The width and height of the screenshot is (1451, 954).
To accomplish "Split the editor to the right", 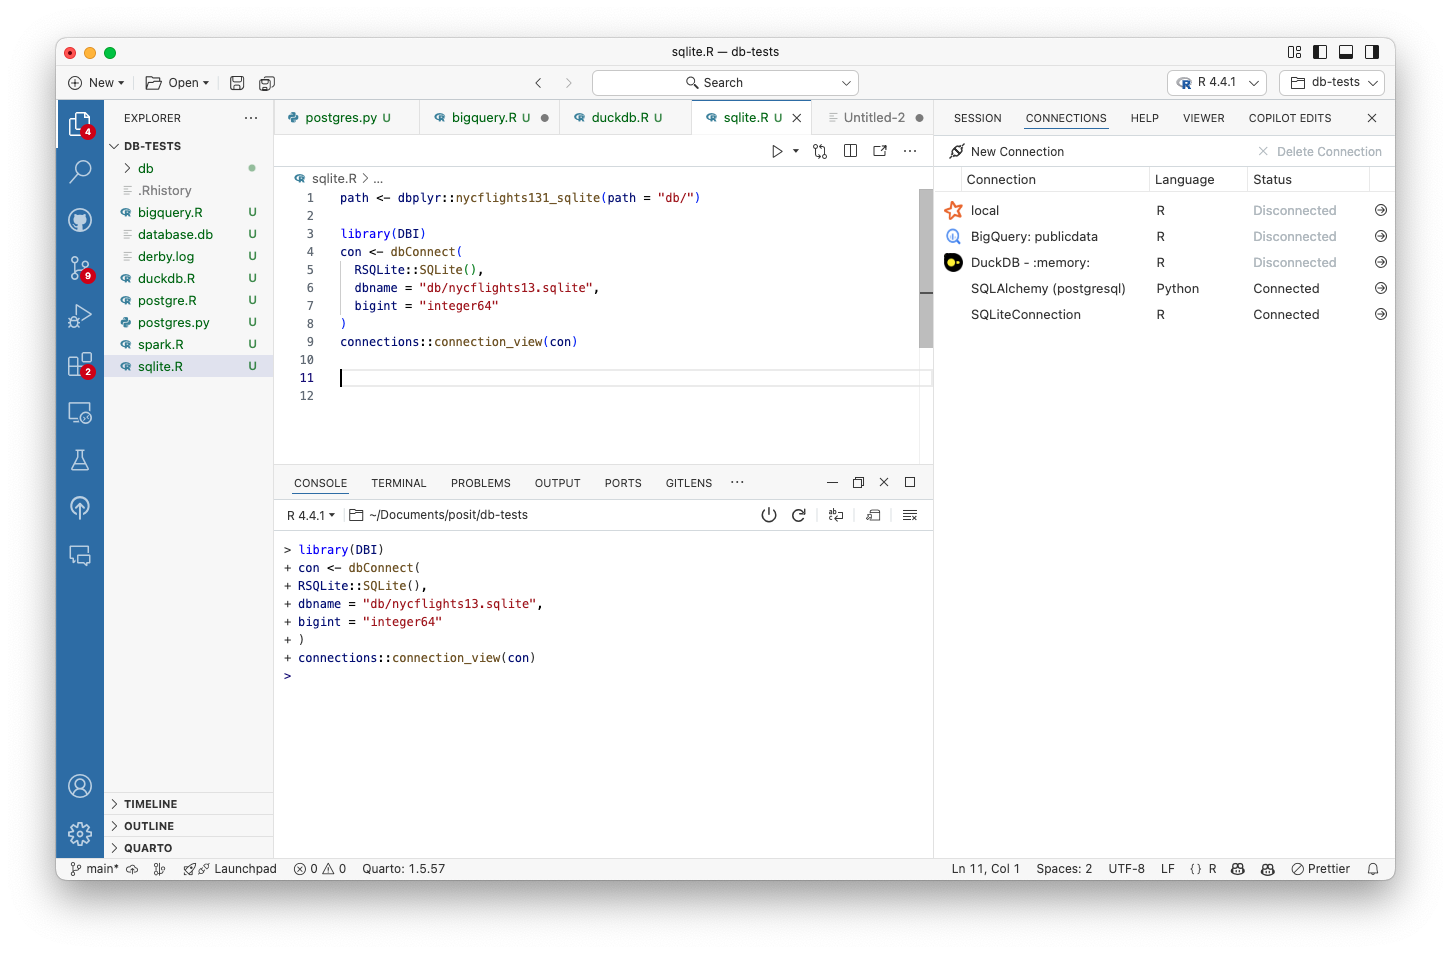I will [850, 151].
